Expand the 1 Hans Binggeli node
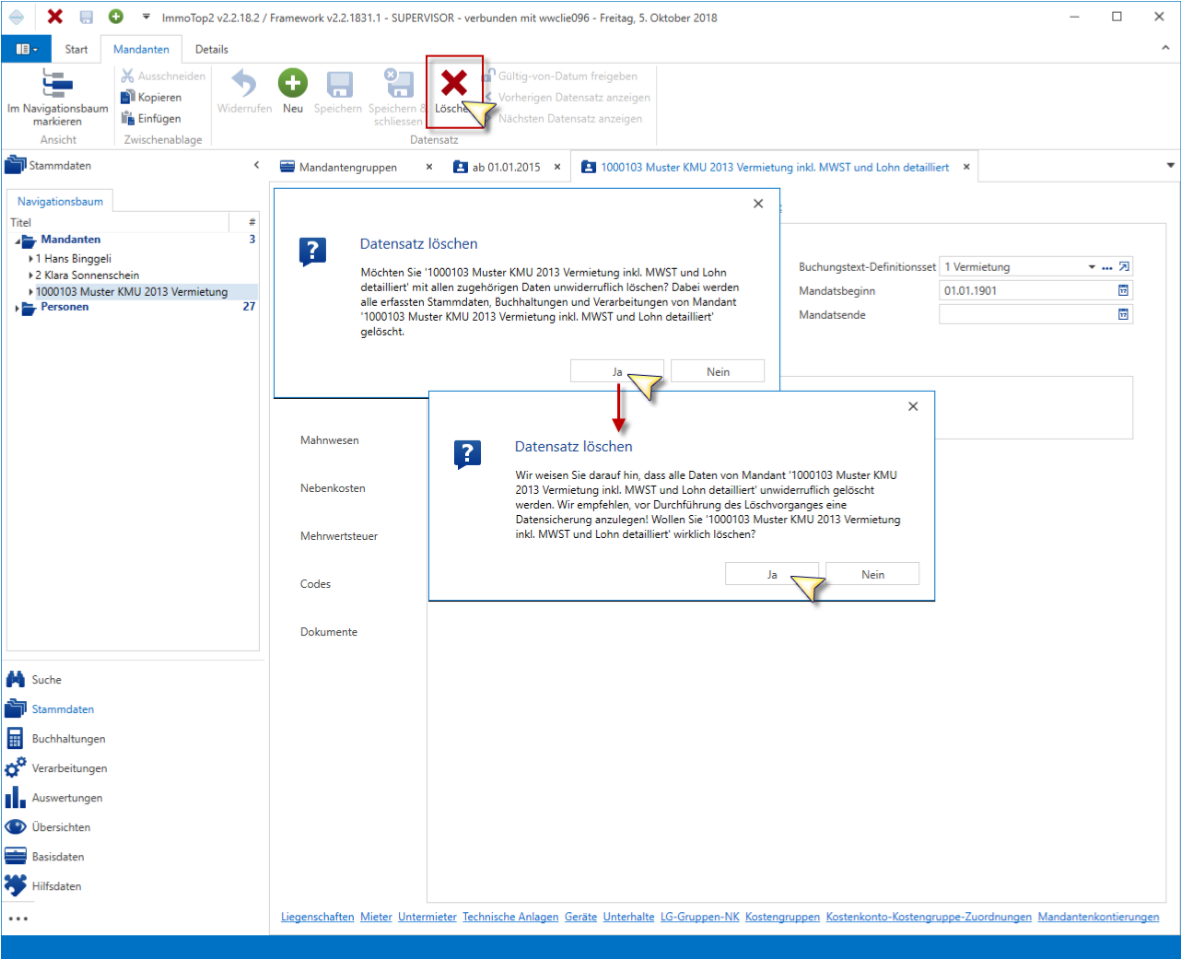 [31, 258]
